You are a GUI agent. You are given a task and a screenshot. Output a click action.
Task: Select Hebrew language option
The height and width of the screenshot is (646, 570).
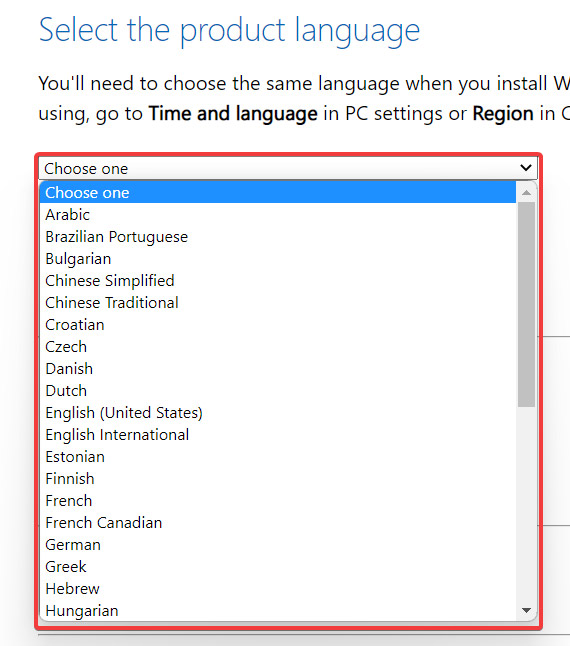(278, 589)
